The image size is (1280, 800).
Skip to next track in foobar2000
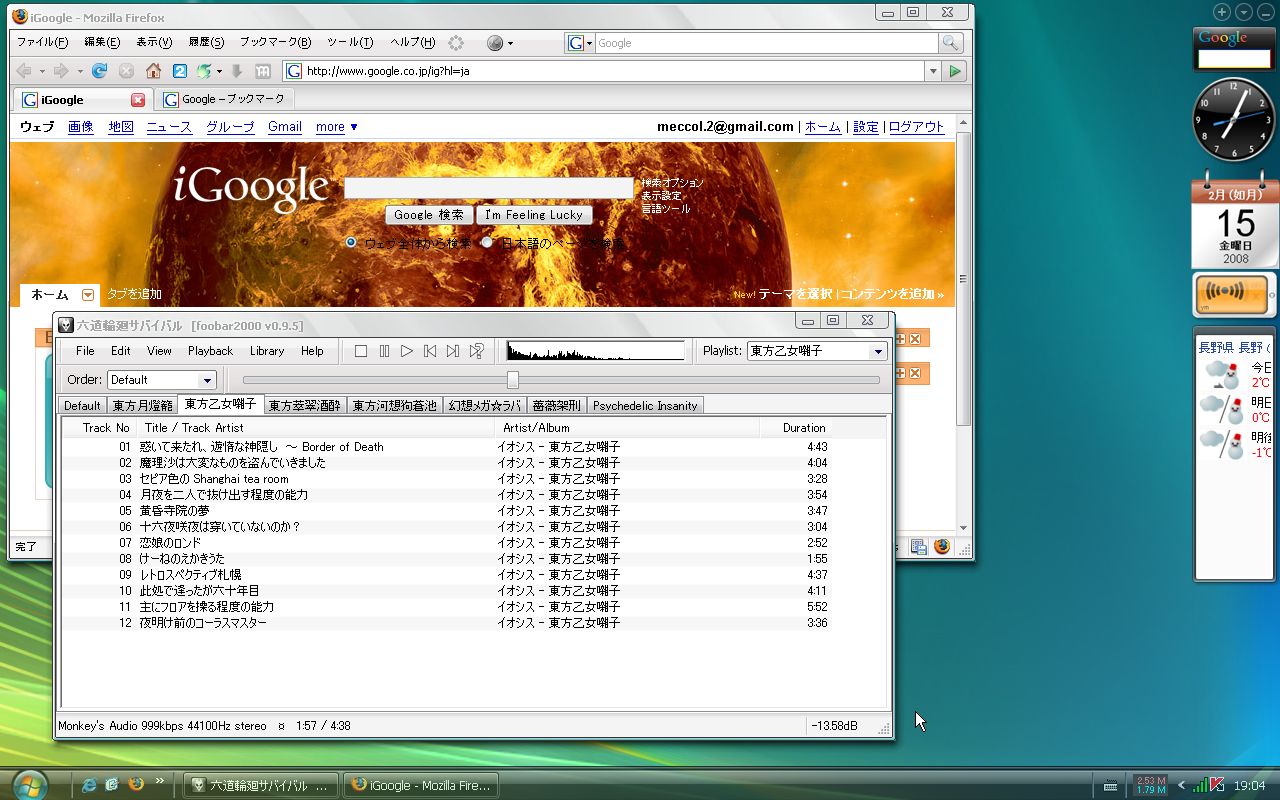point(453,351)
